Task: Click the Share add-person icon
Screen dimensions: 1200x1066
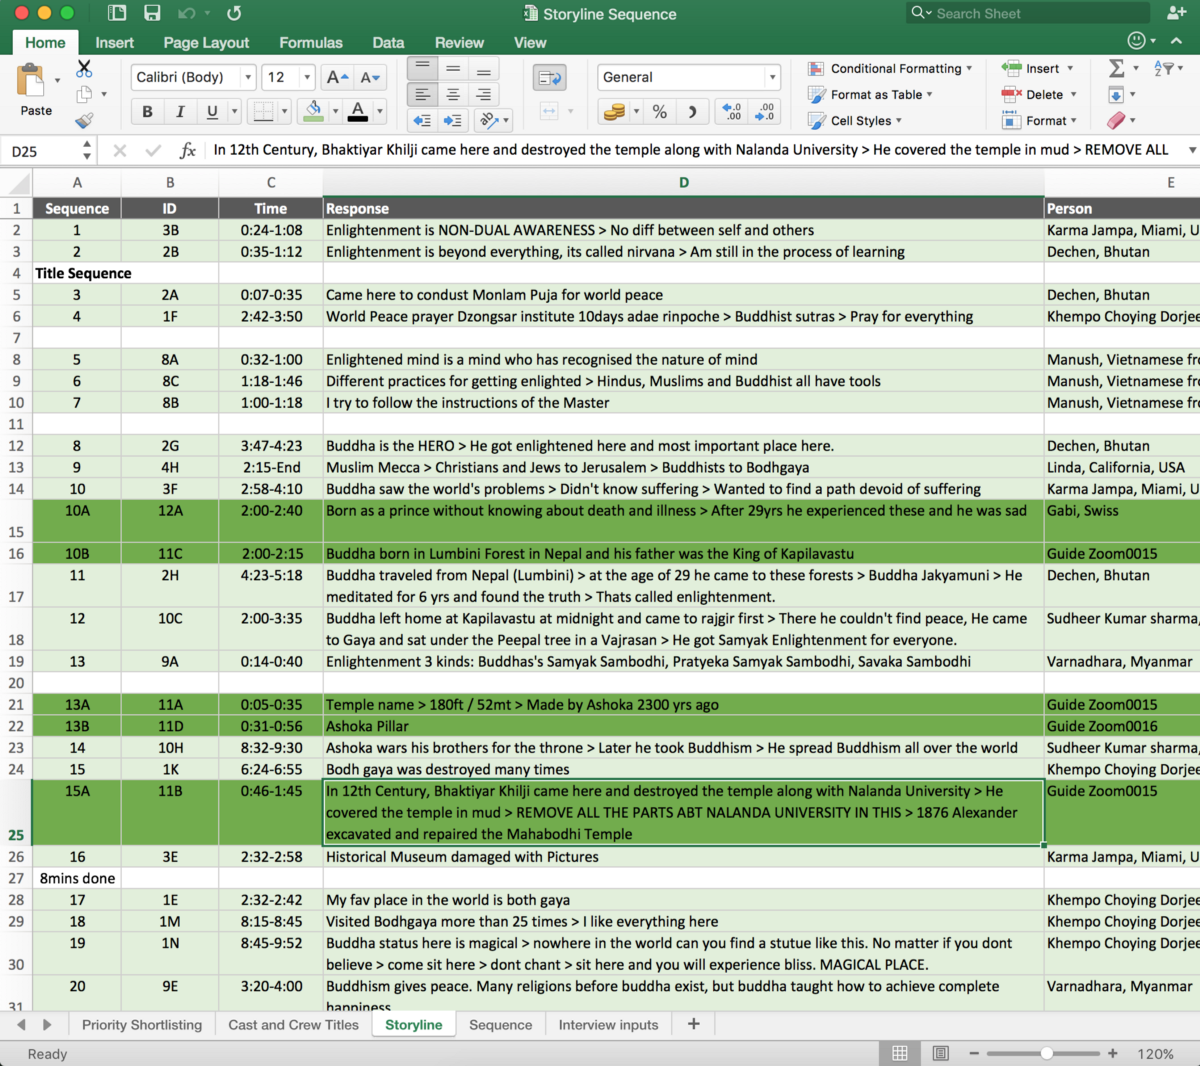Action: [1176, 13]
